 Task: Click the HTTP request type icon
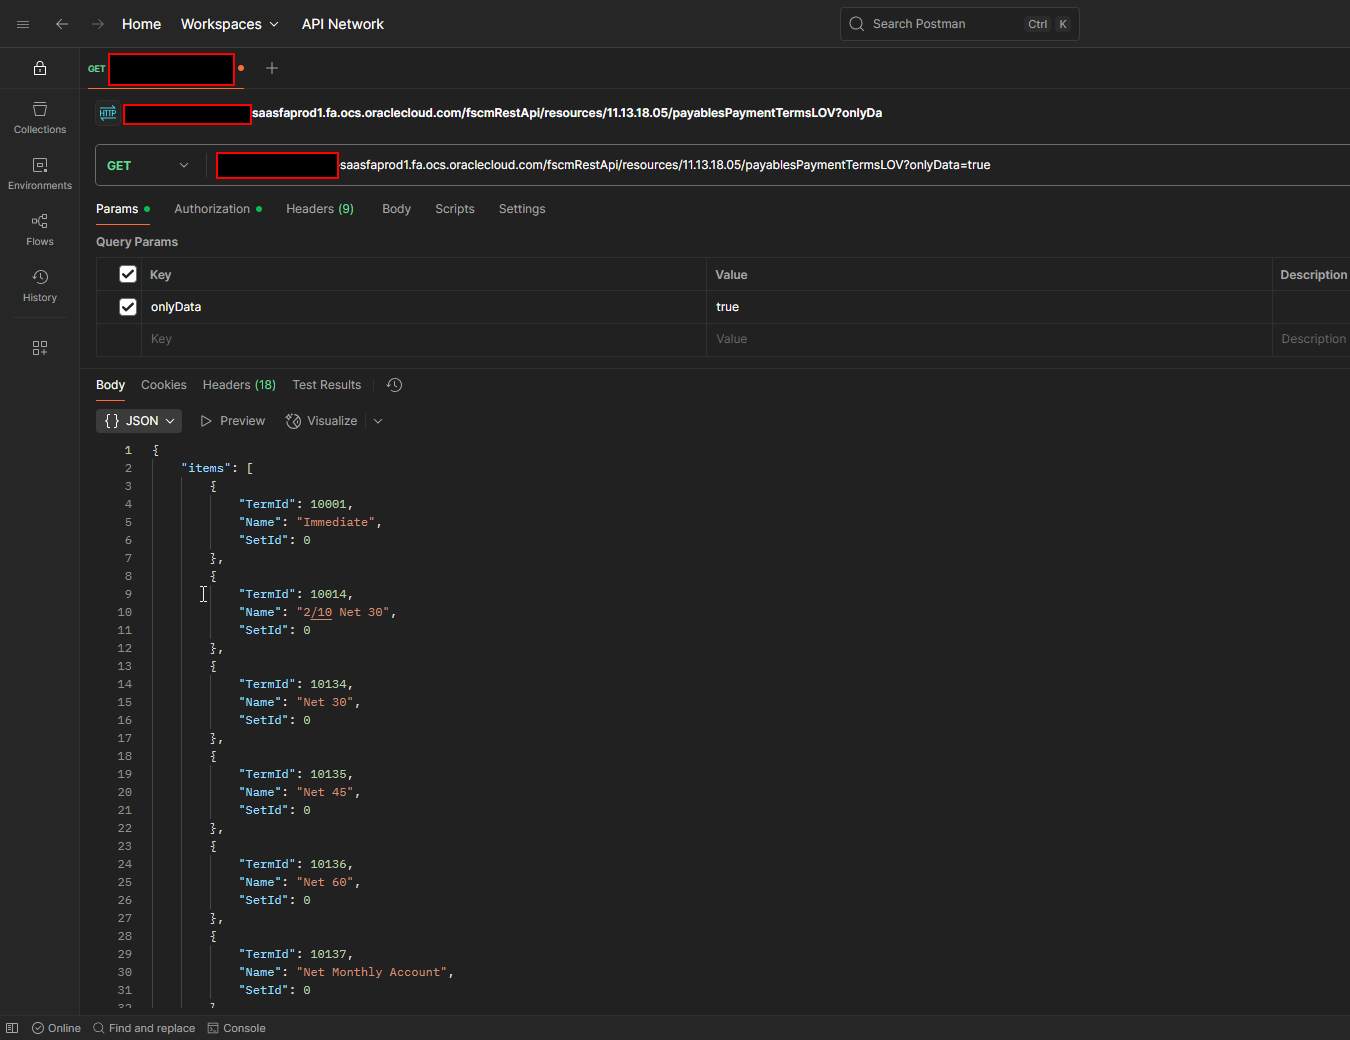(108, 113)
